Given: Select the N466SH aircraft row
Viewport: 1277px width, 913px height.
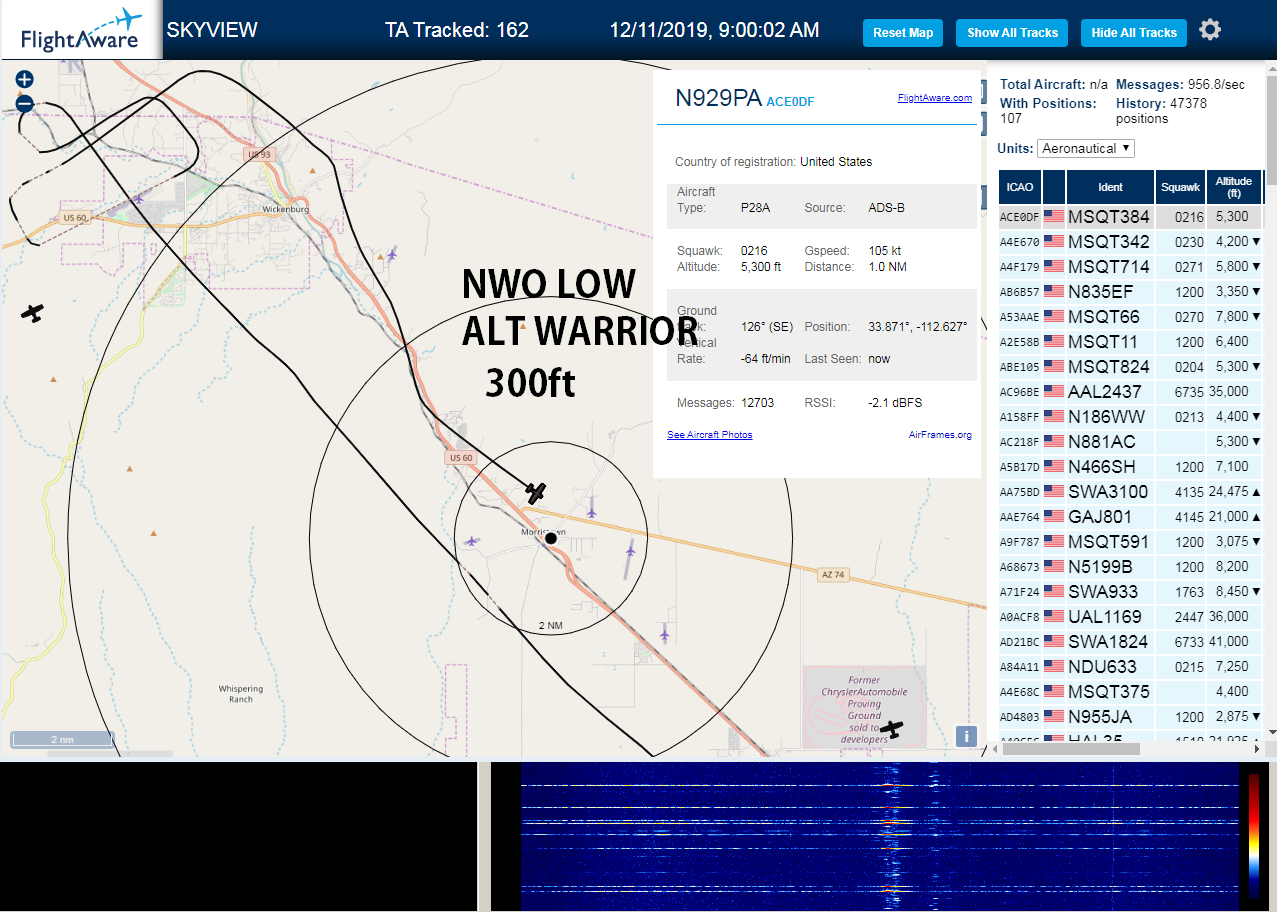Looking at the screenshot, I should (1131, 467).
